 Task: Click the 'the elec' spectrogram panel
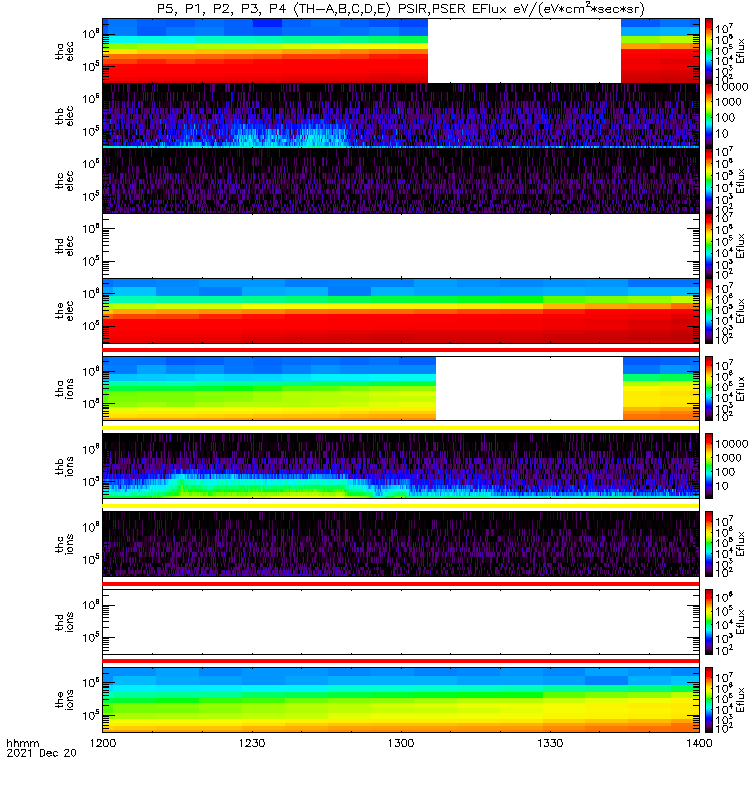[401, 311]
